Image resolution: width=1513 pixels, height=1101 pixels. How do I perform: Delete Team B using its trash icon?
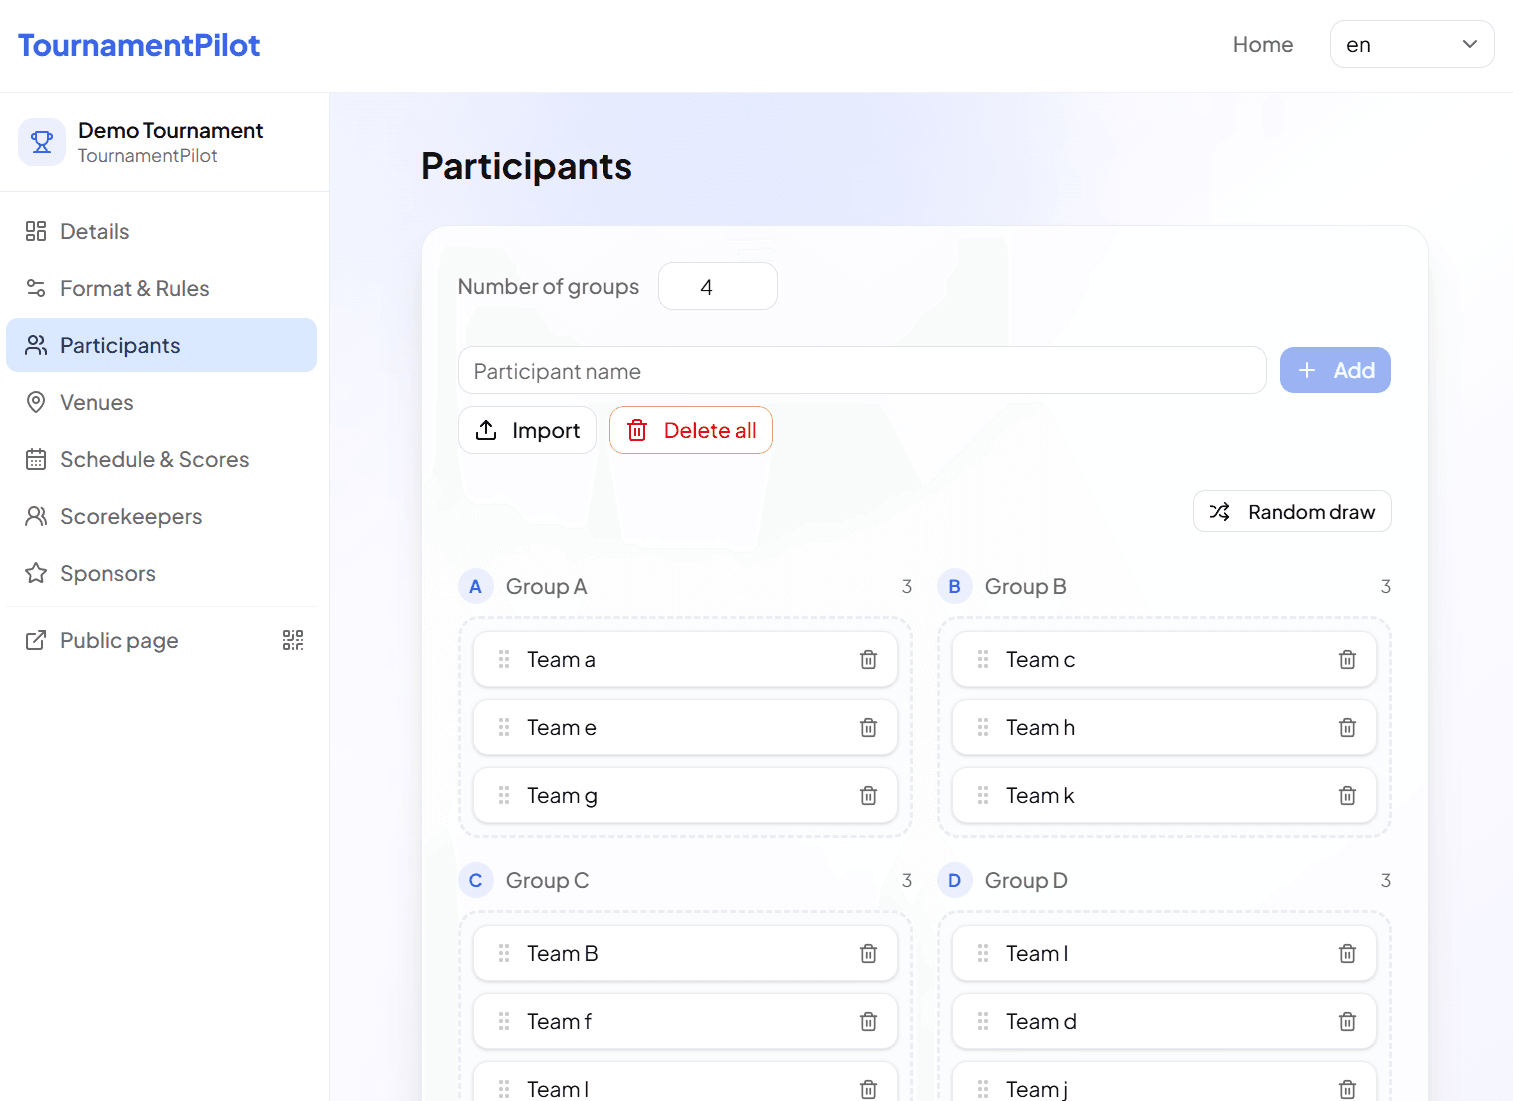pyautogui.click(x=868, y=954)
